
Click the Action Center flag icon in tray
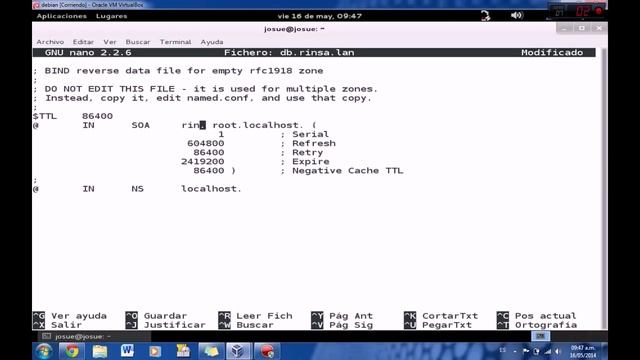point(526,351)
